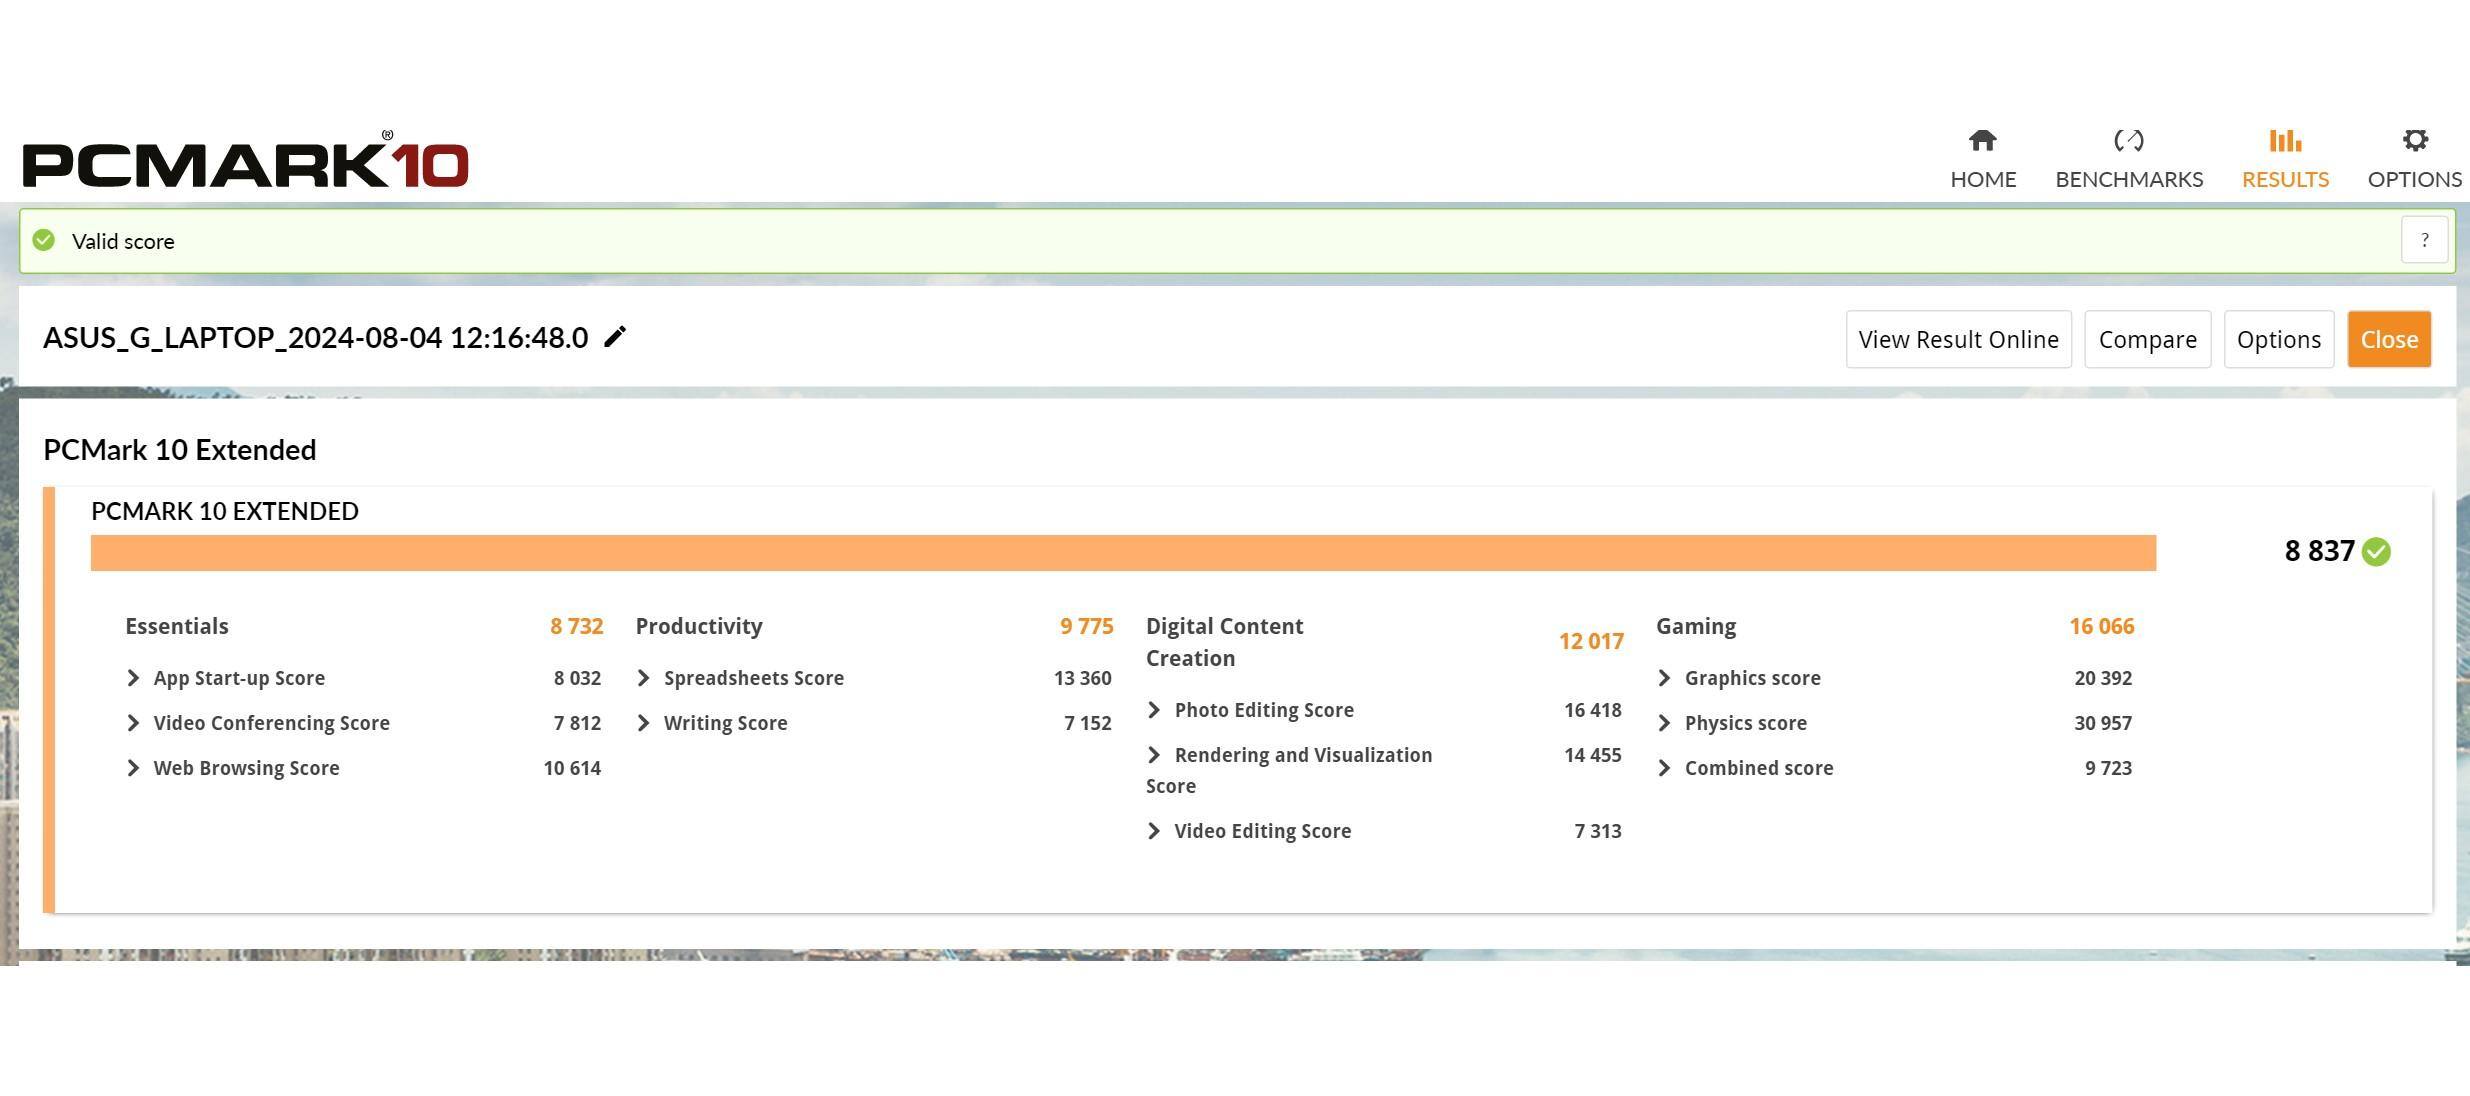Click the Video Editing value 7 313

(x=1598, y=831)
